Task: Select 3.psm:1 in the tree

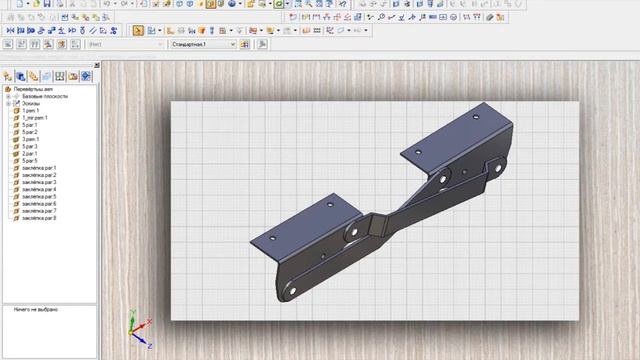Action: coord(31,140)
